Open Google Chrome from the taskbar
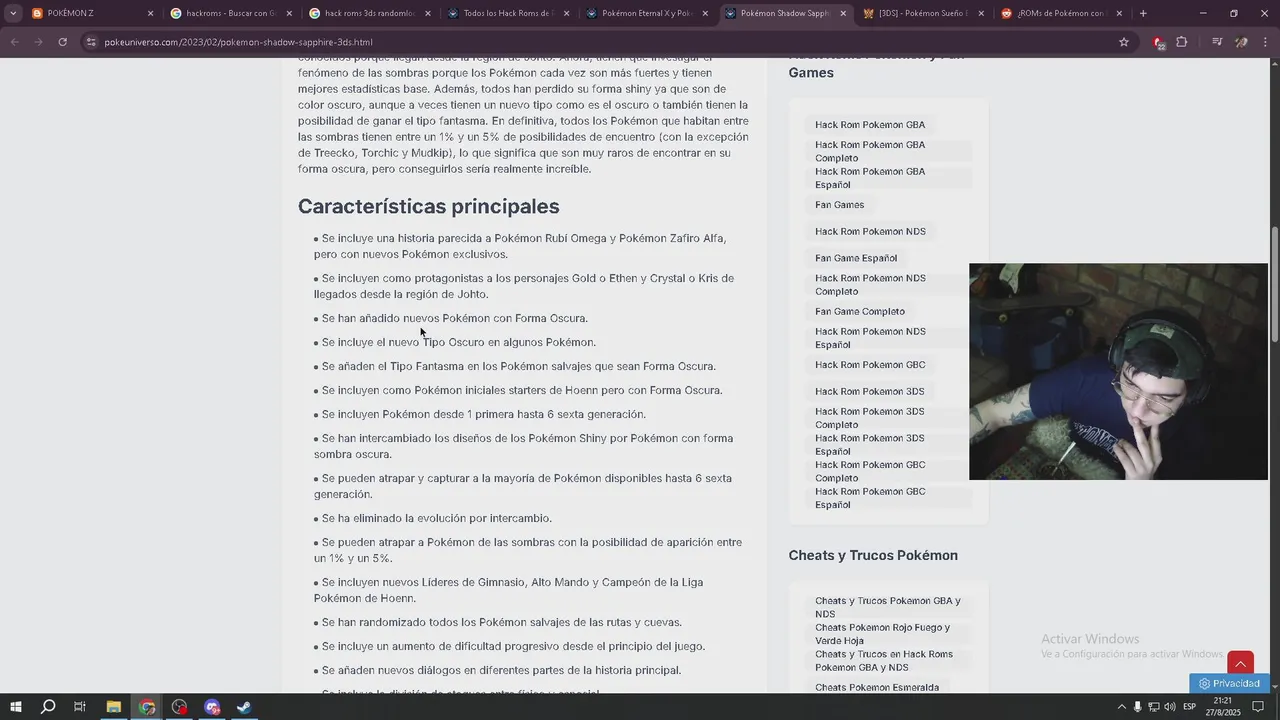This screenshot has width=1280, height=720. (x=147, y=707)
